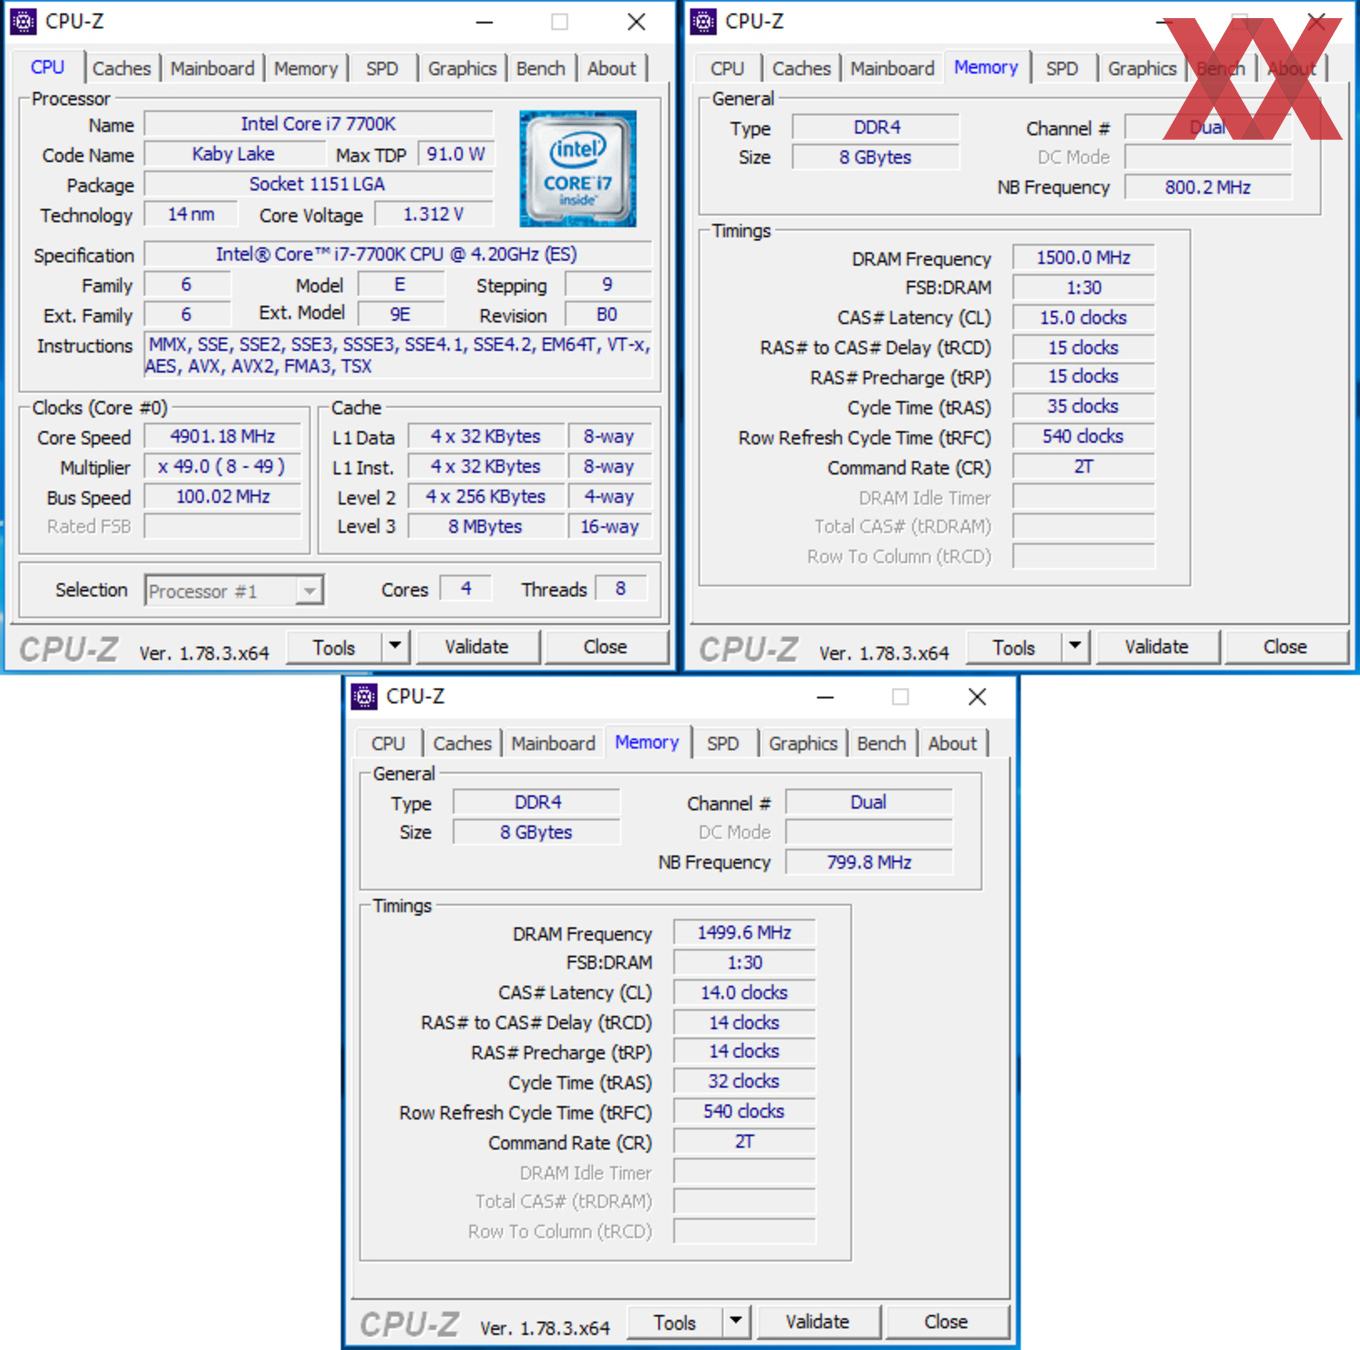The image size is (1360, 1350).
Task: Open Mainboard tab in bottom Memory window
Action: coord(553,743)
